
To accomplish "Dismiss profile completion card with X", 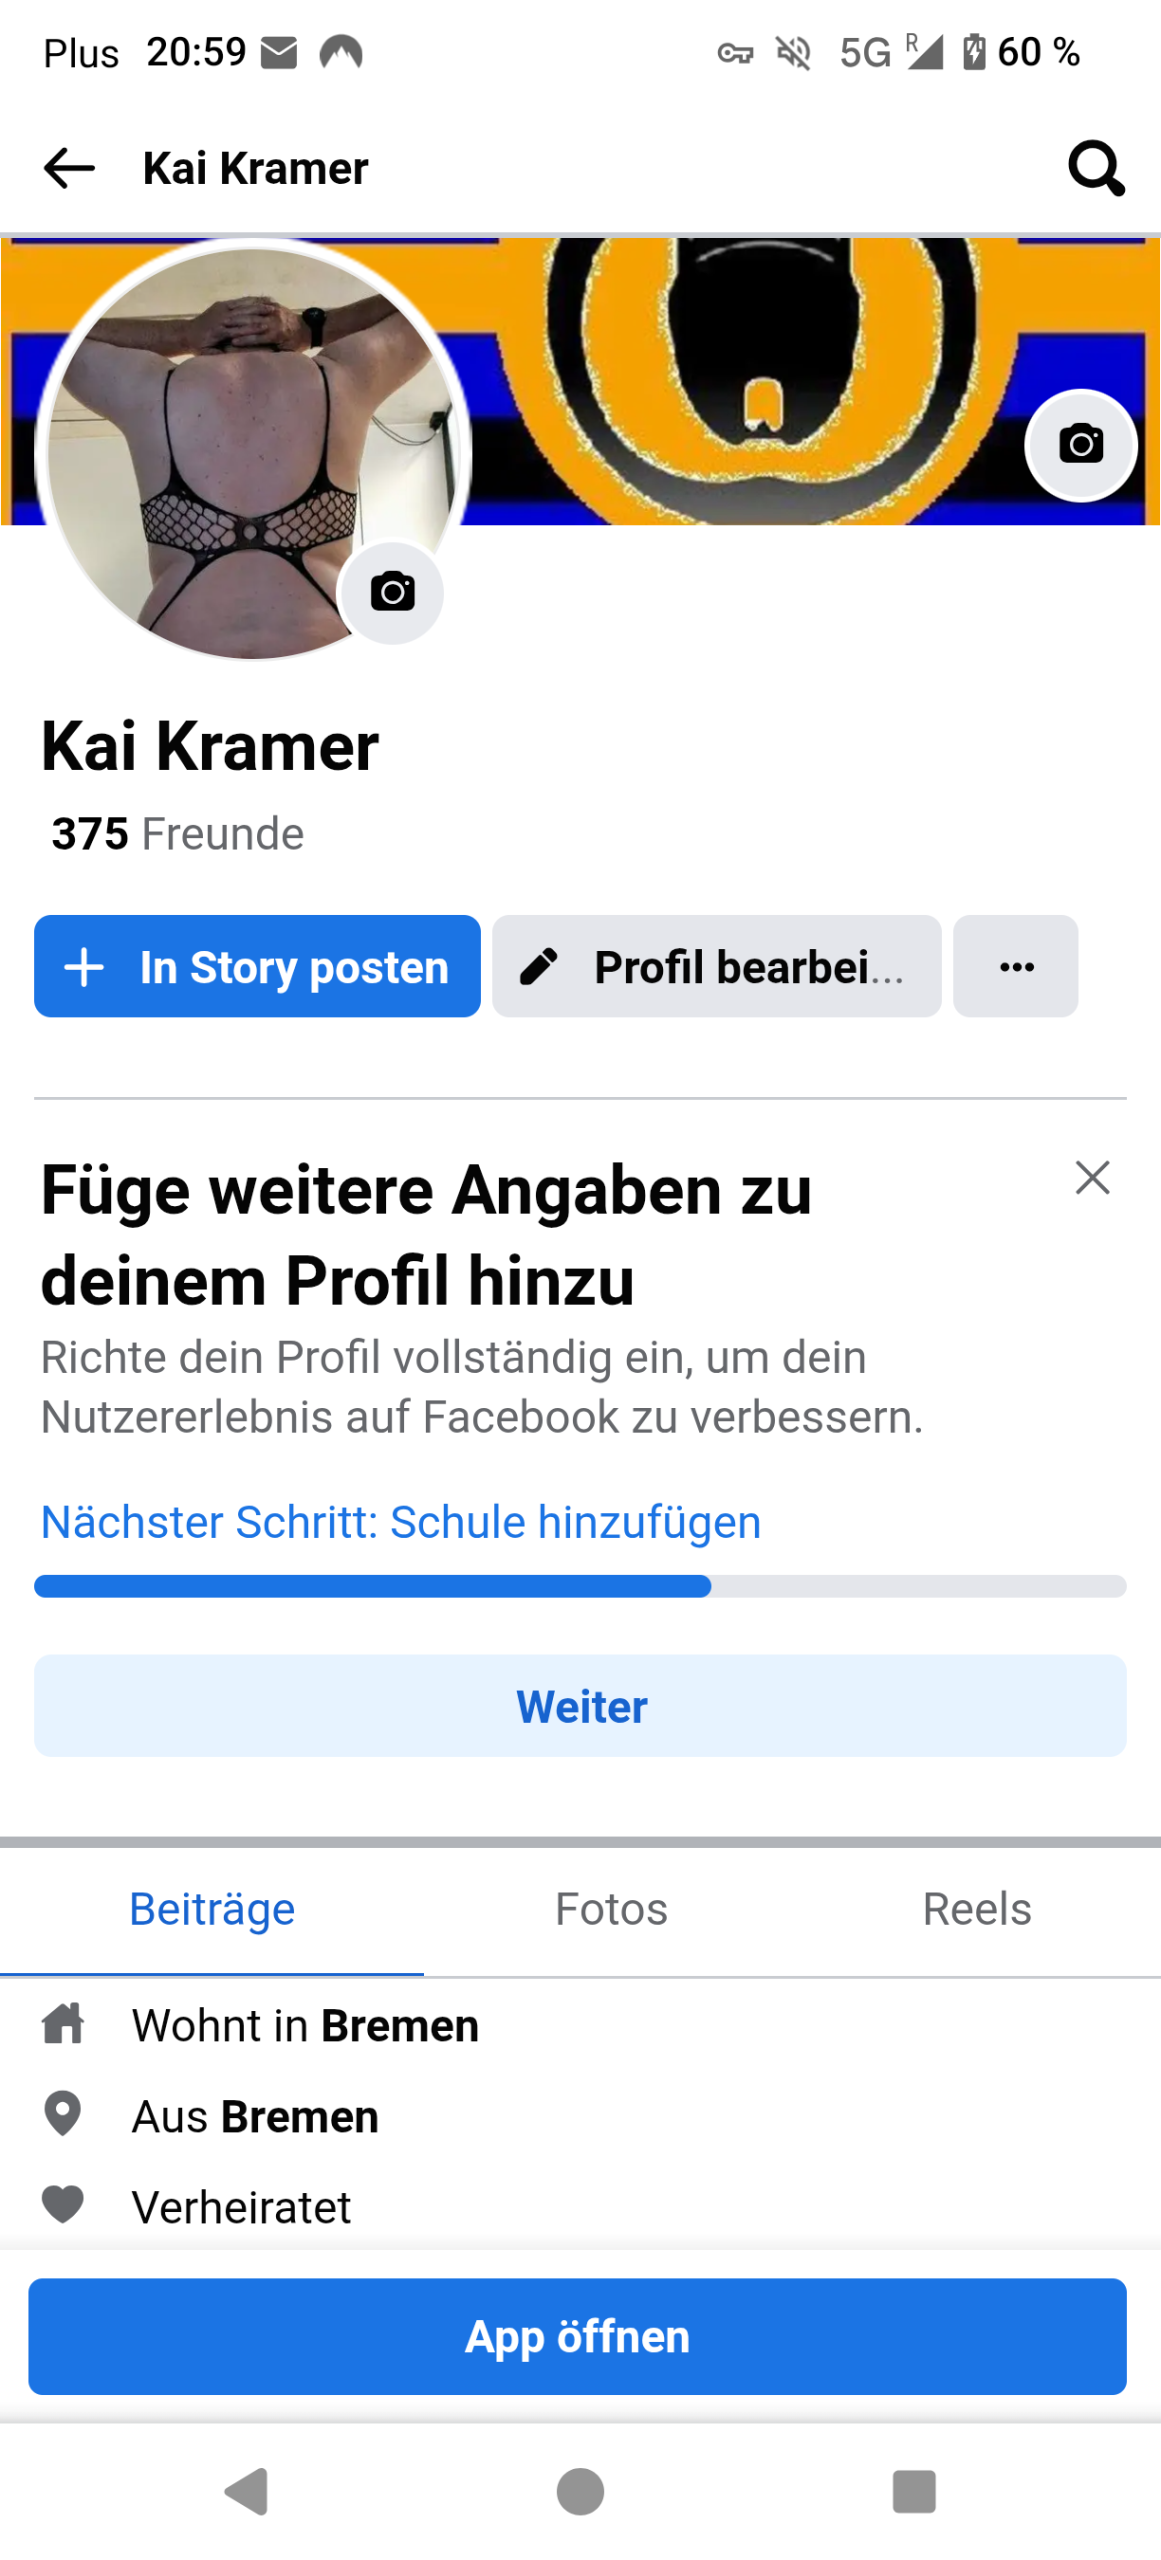I will pos(1092,1176).
